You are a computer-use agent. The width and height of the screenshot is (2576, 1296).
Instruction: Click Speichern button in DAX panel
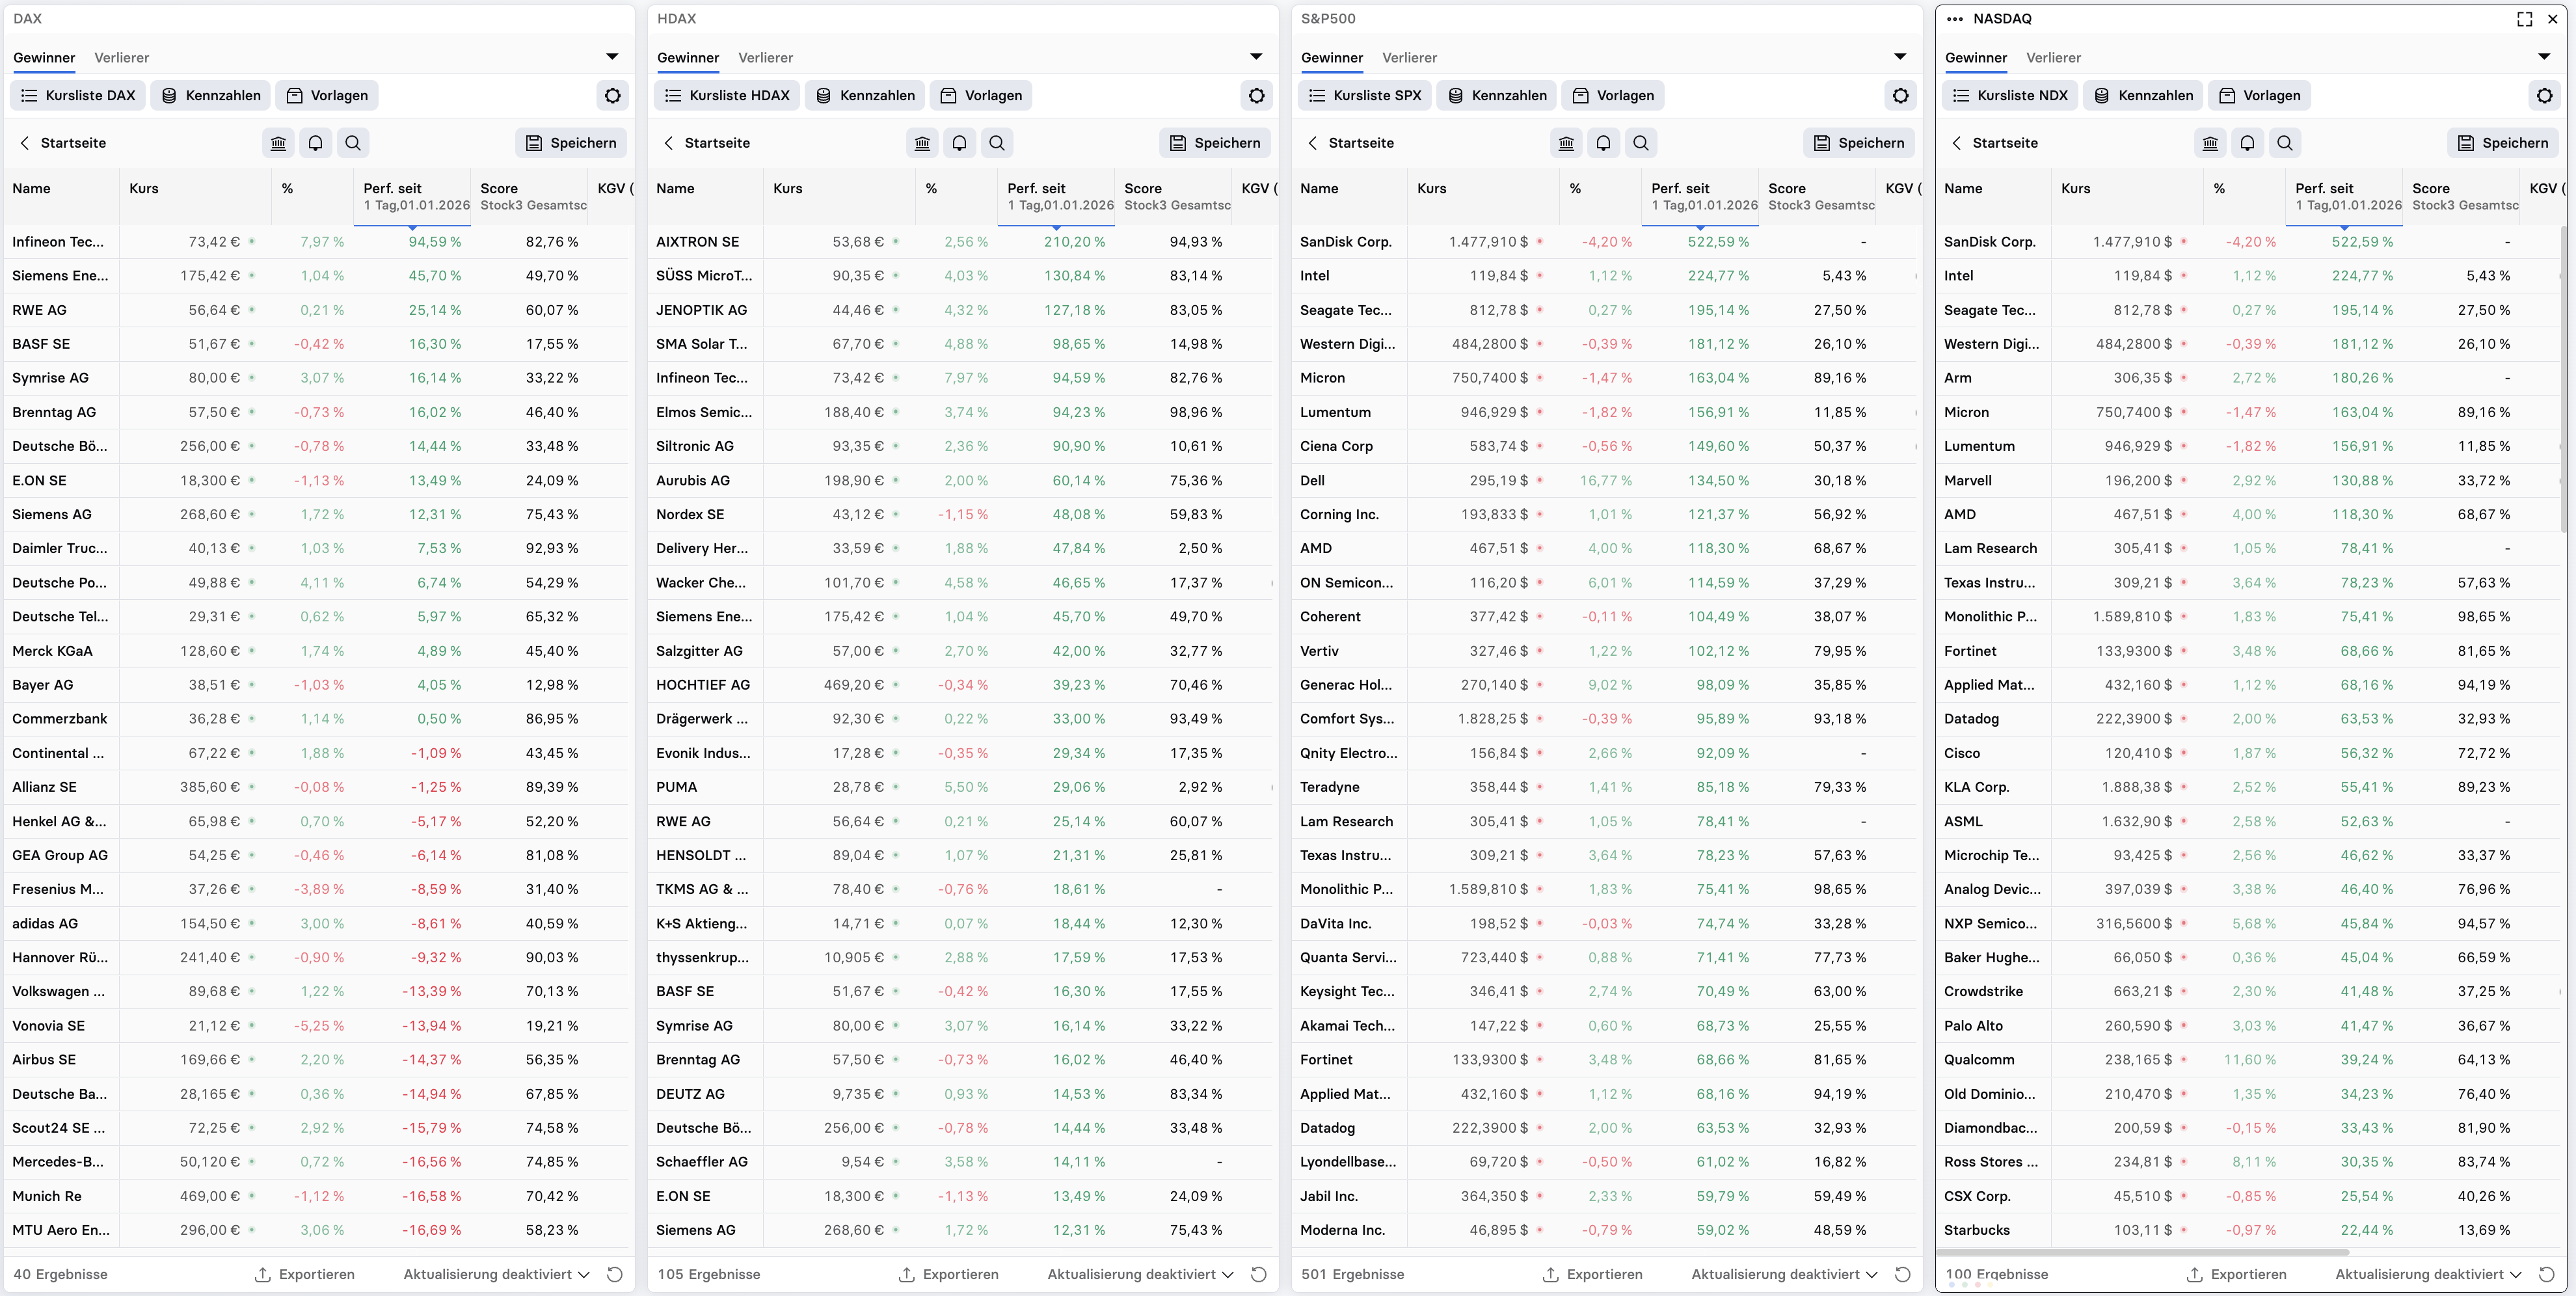[x=572, y=143]
